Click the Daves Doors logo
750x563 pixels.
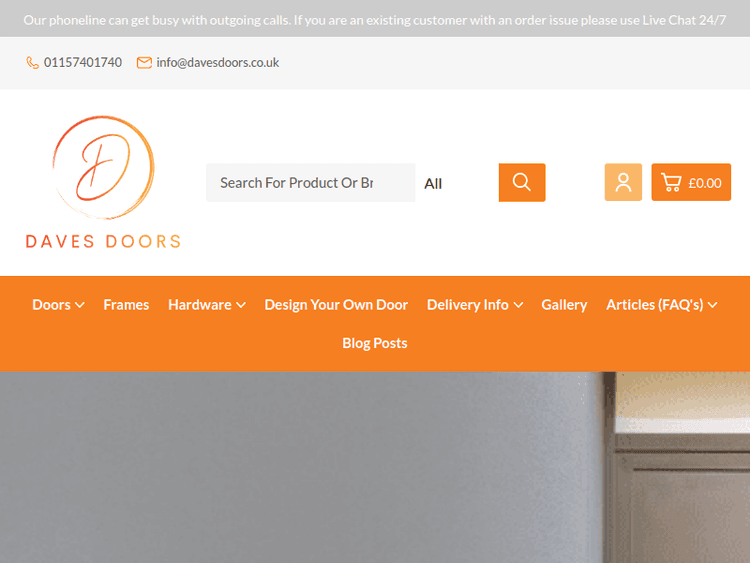point(103,182)
